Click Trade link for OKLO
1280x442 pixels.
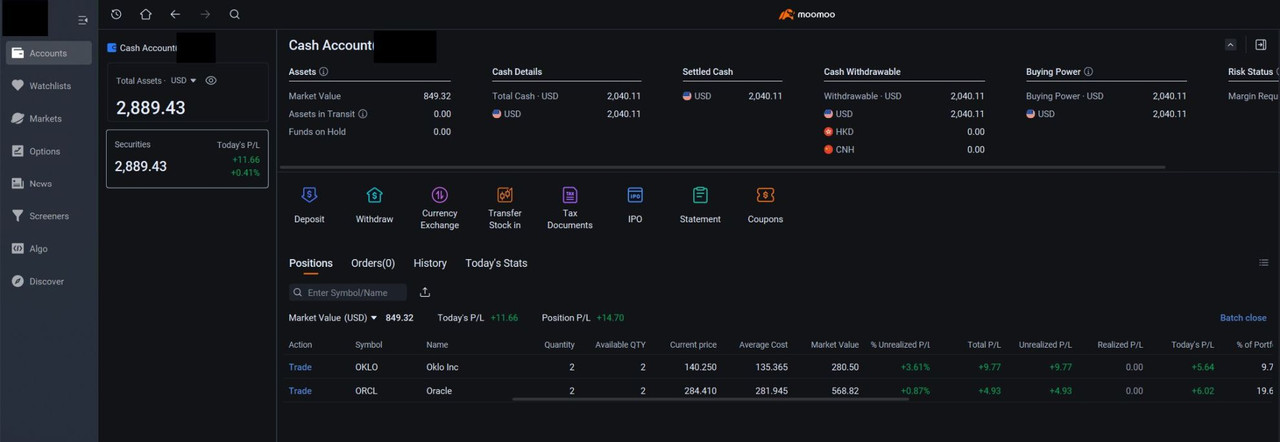tap(300, 367)
